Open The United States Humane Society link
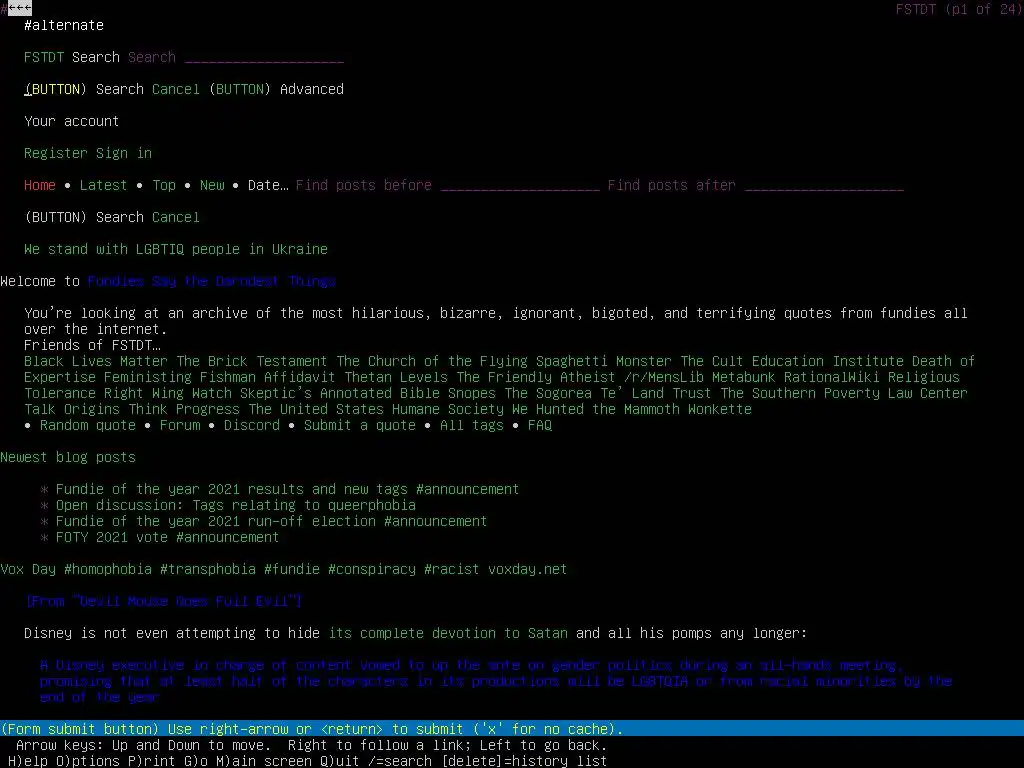The image size is (1024, 768). [x=376, y=409]
